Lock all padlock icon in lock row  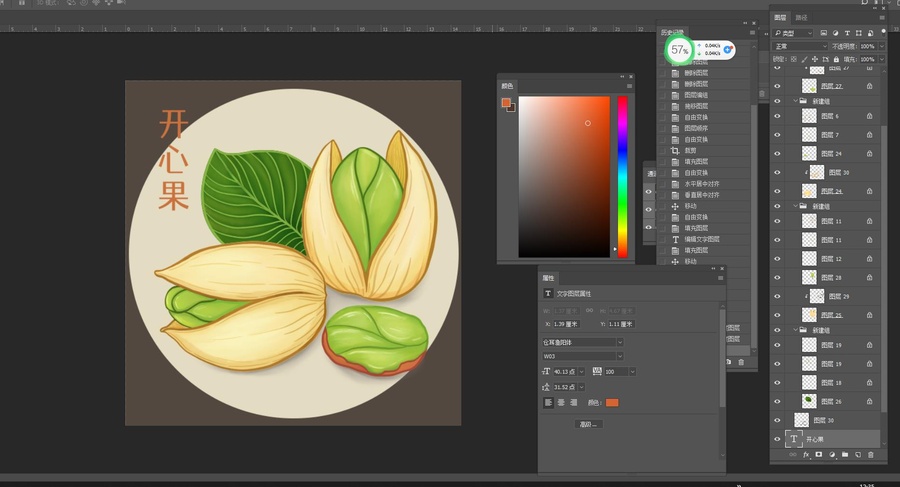[x=836, y=59]
